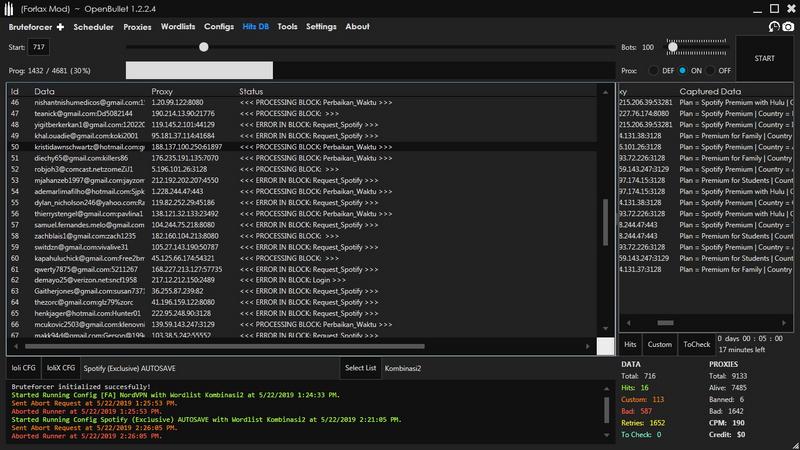Screen dimensions: 800x450
Task: Click the proxies 'Alive: 7485' statistic
Action: [x=728, y=388]
